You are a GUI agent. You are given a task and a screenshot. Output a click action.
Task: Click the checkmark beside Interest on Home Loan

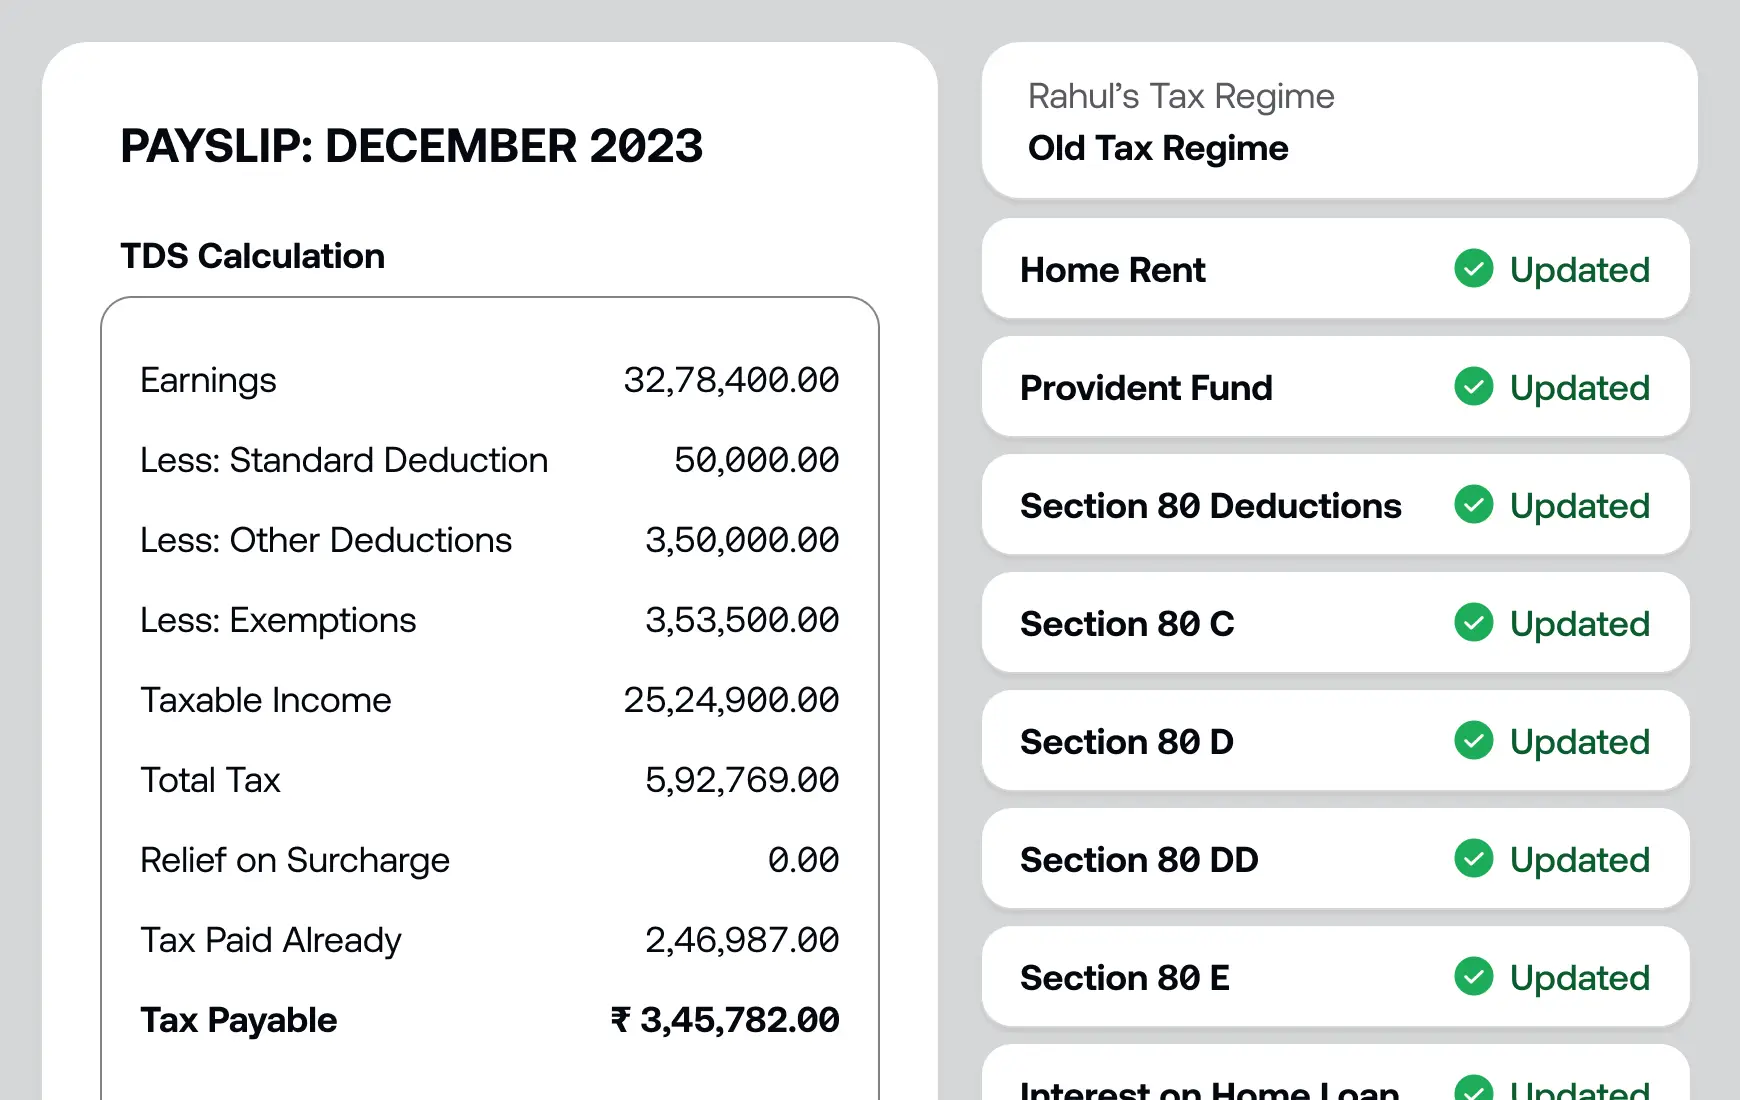pyautogui.click(x=1473, y=1089)
